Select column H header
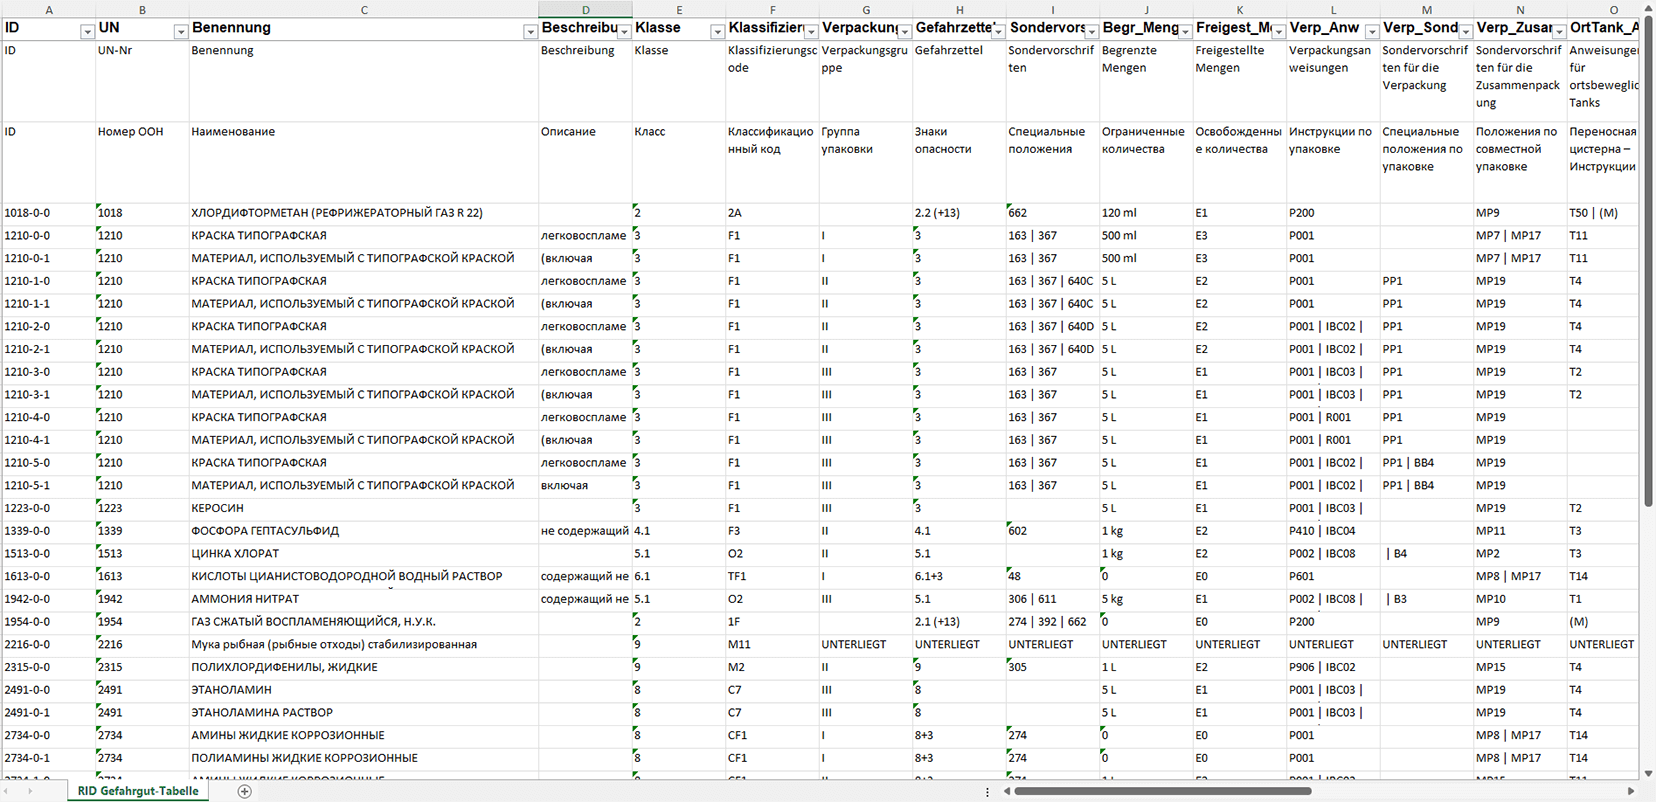The image size is (1656, 802). [x=959, y=9]
